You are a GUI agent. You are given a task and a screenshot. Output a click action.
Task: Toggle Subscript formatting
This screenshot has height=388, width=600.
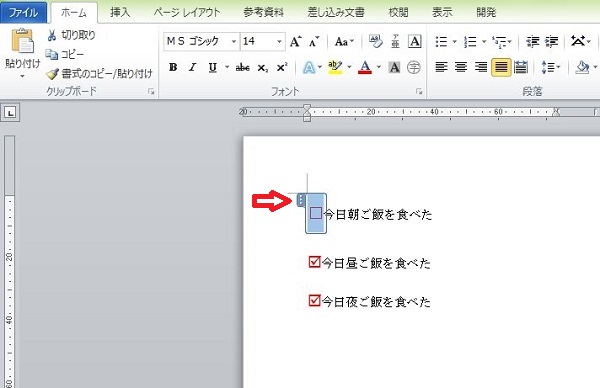[262, 68]
